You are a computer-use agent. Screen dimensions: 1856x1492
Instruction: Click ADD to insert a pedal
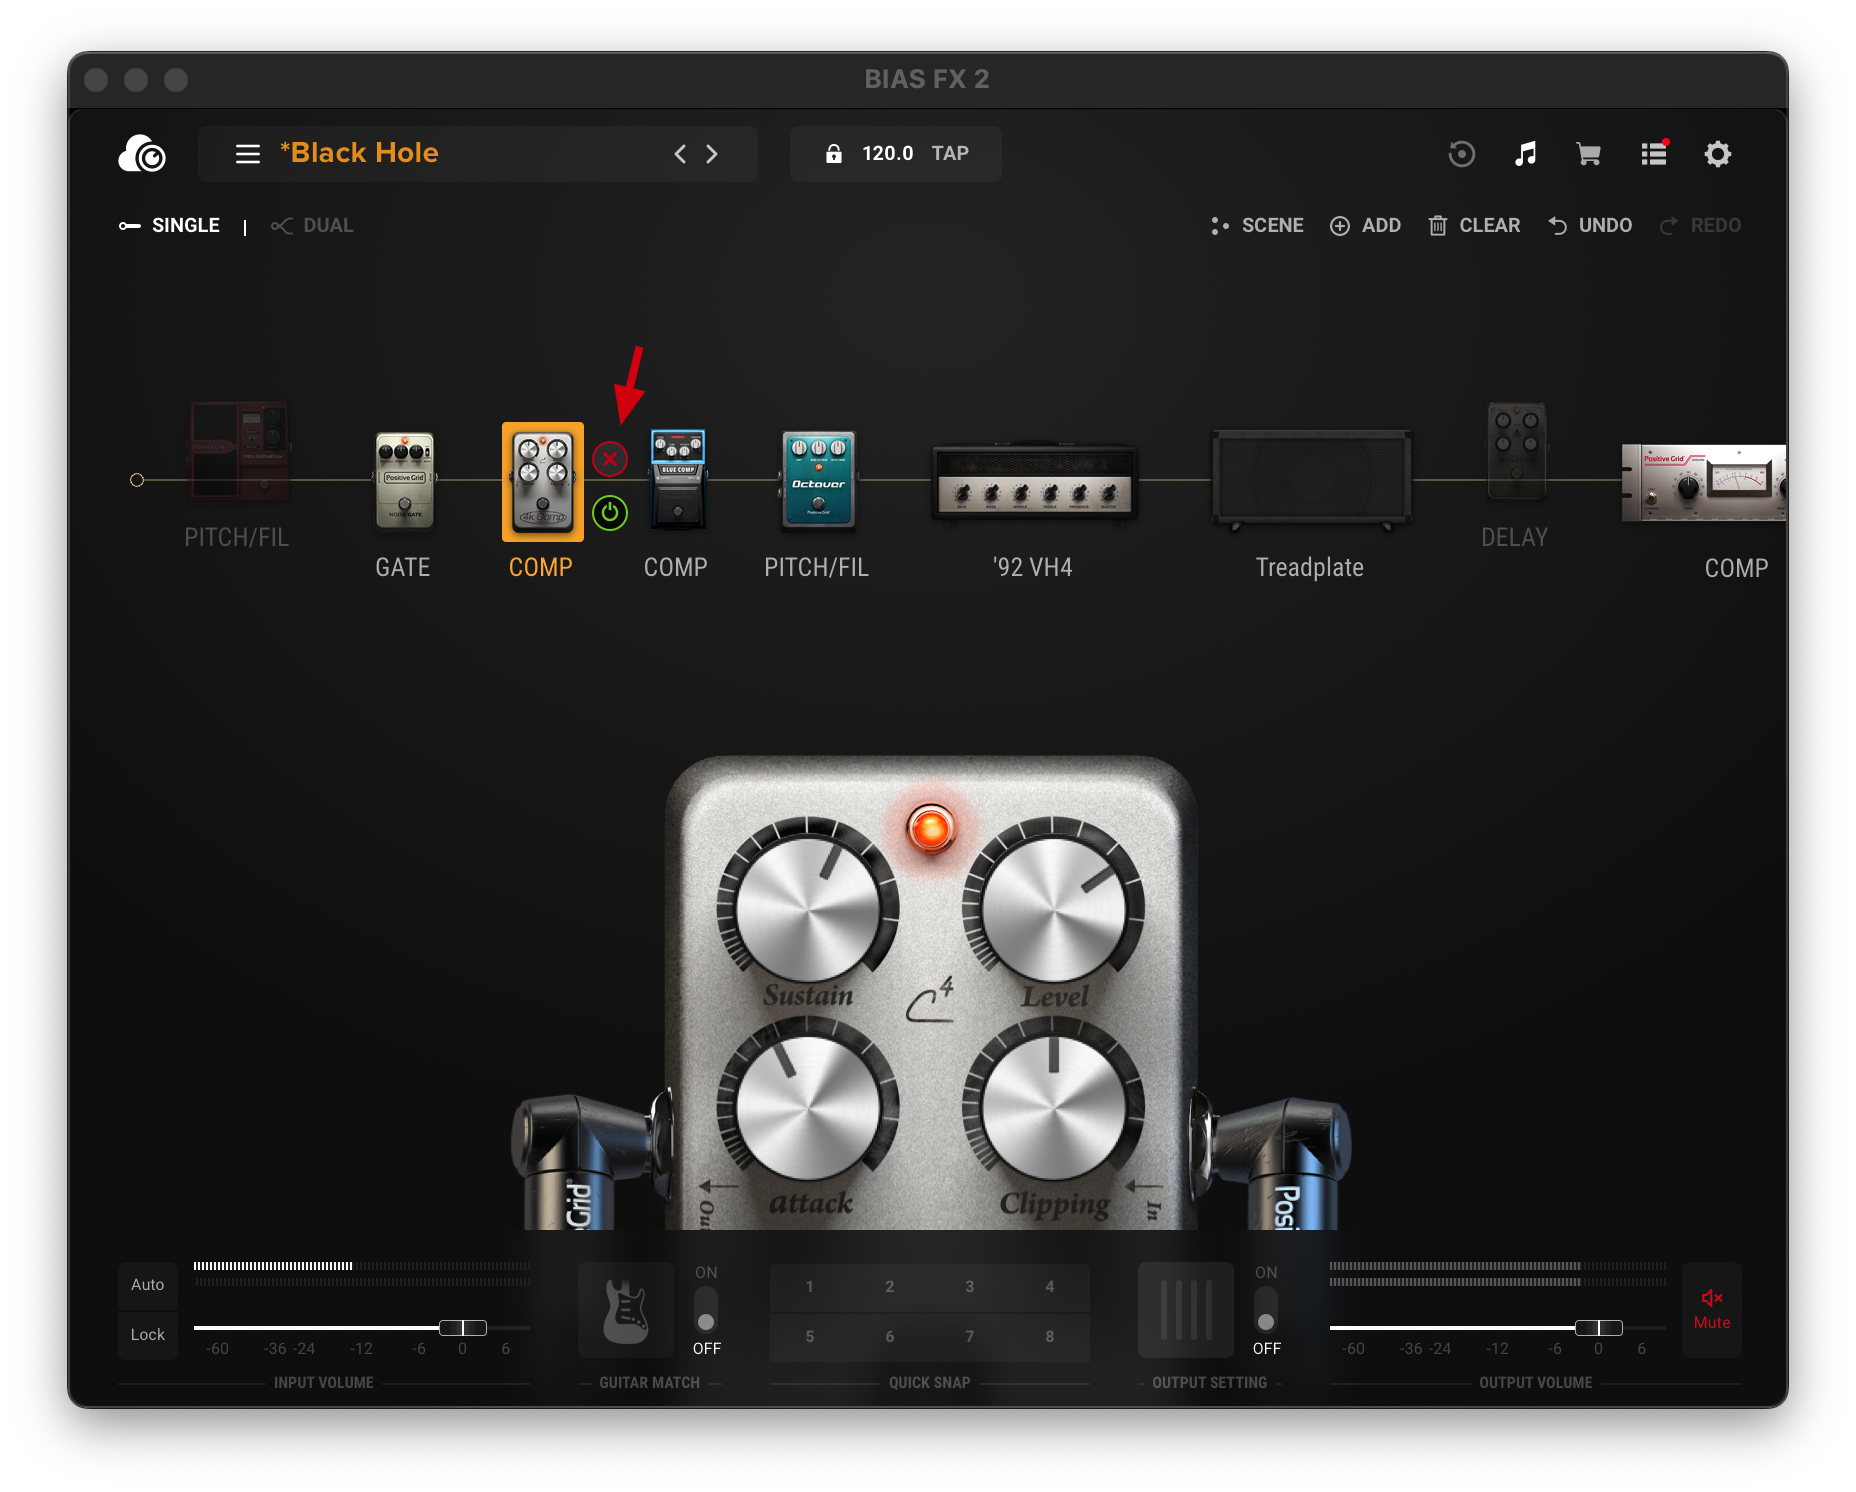[x=1365, y=226]
